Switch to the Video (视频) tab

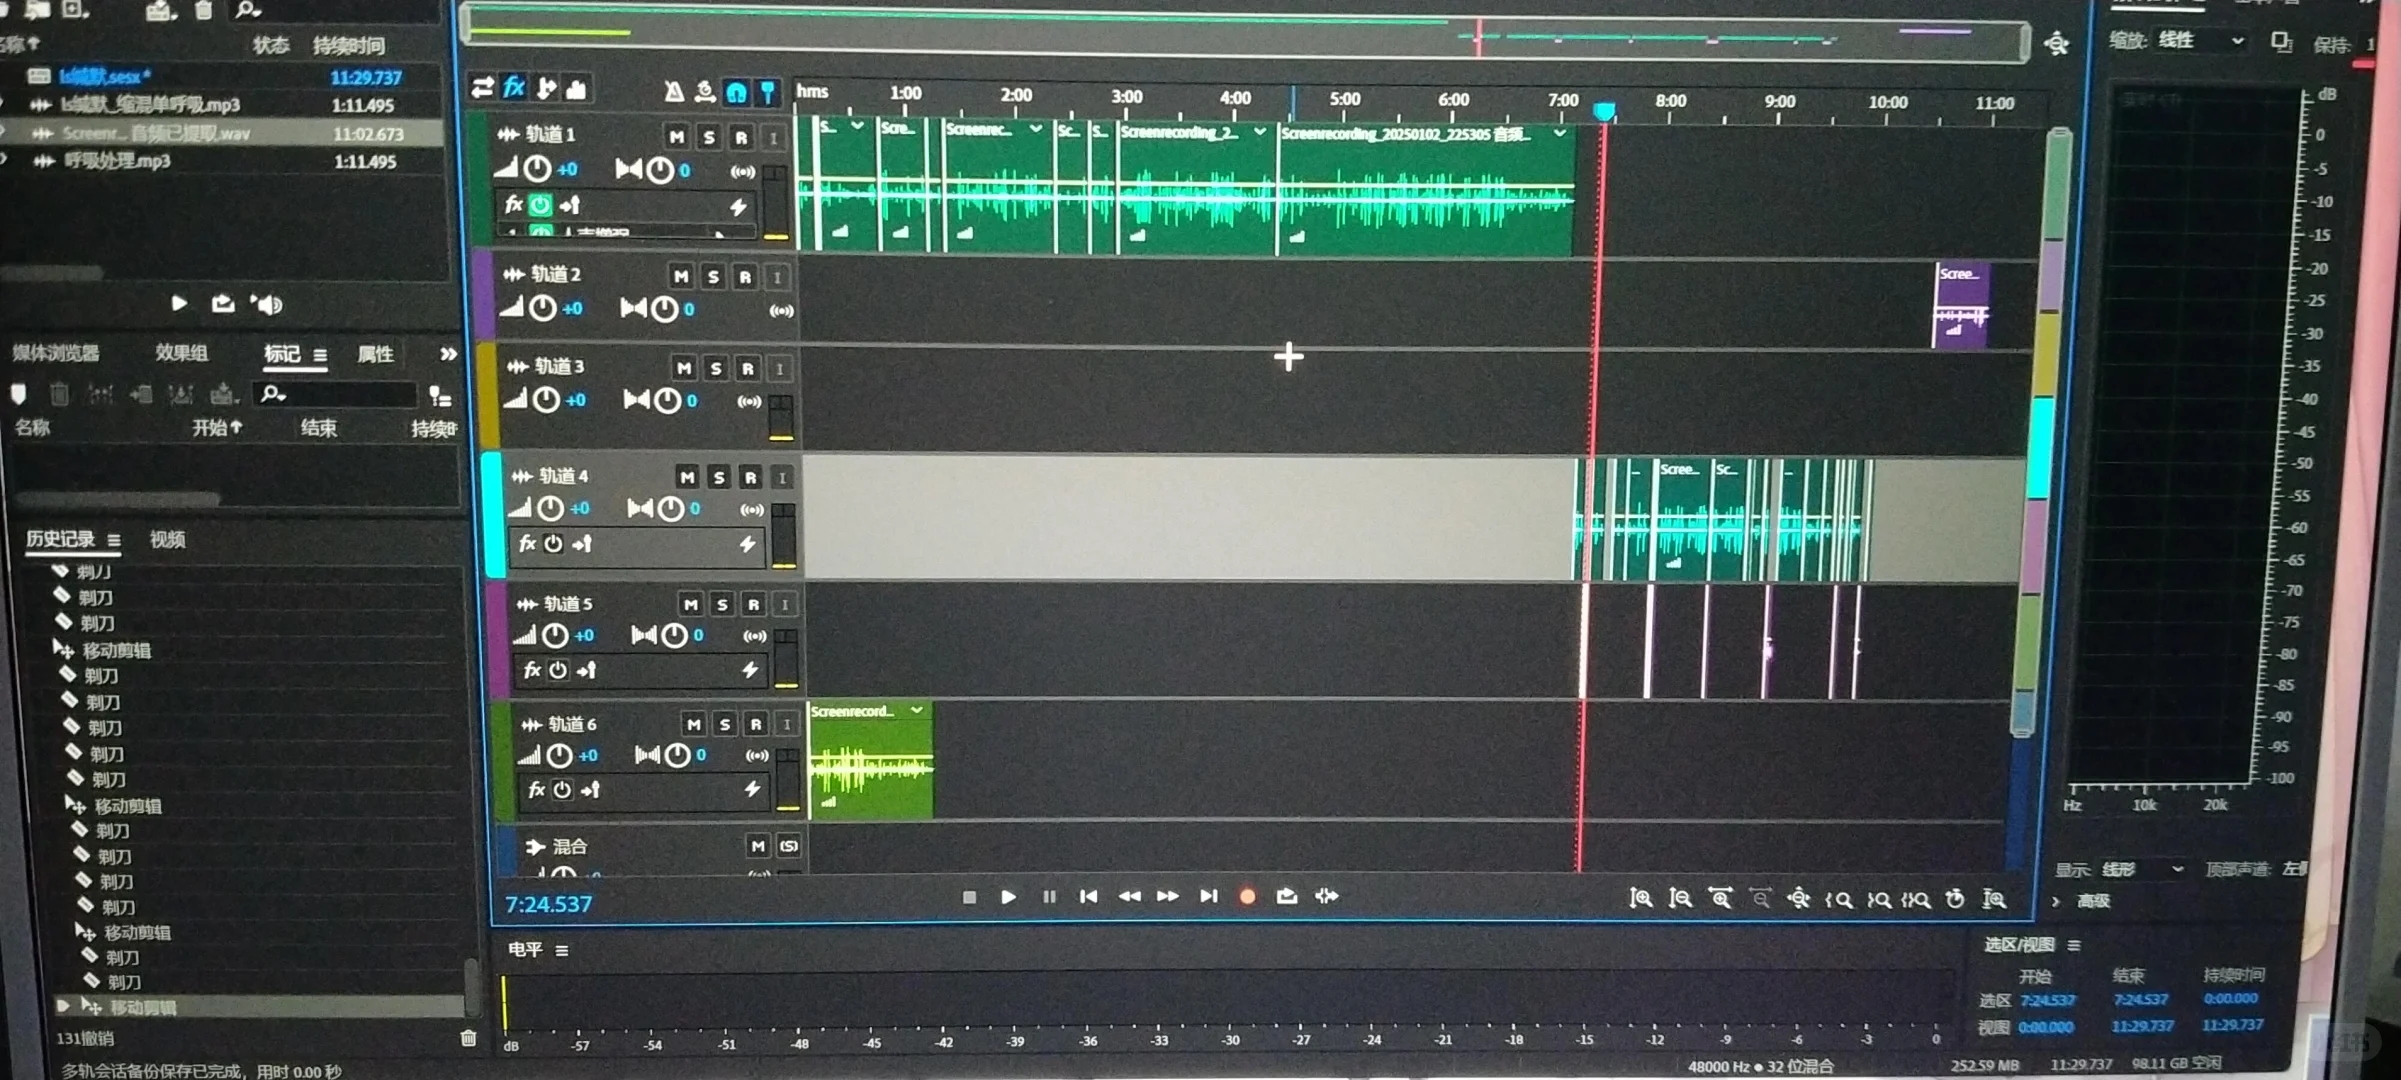pyautogui.click(x=167, y=540)
